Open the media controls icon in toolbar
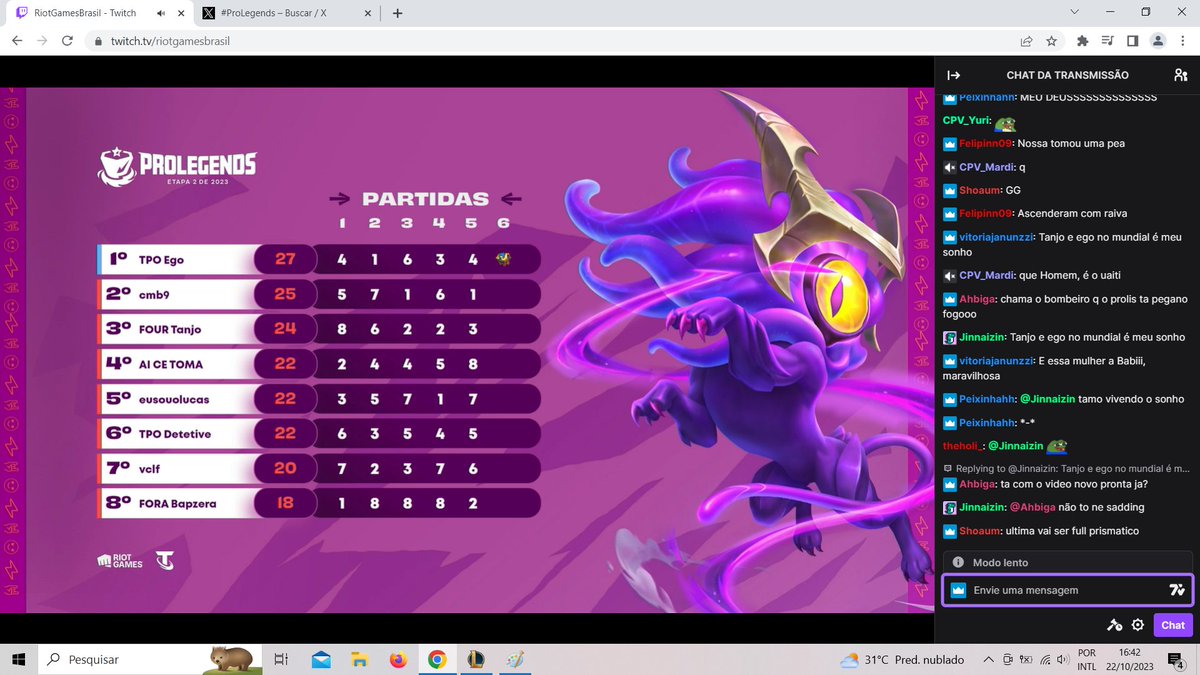Image resolution: width=1200 pixels, height=675 pixels. (x=1107, y=41)
